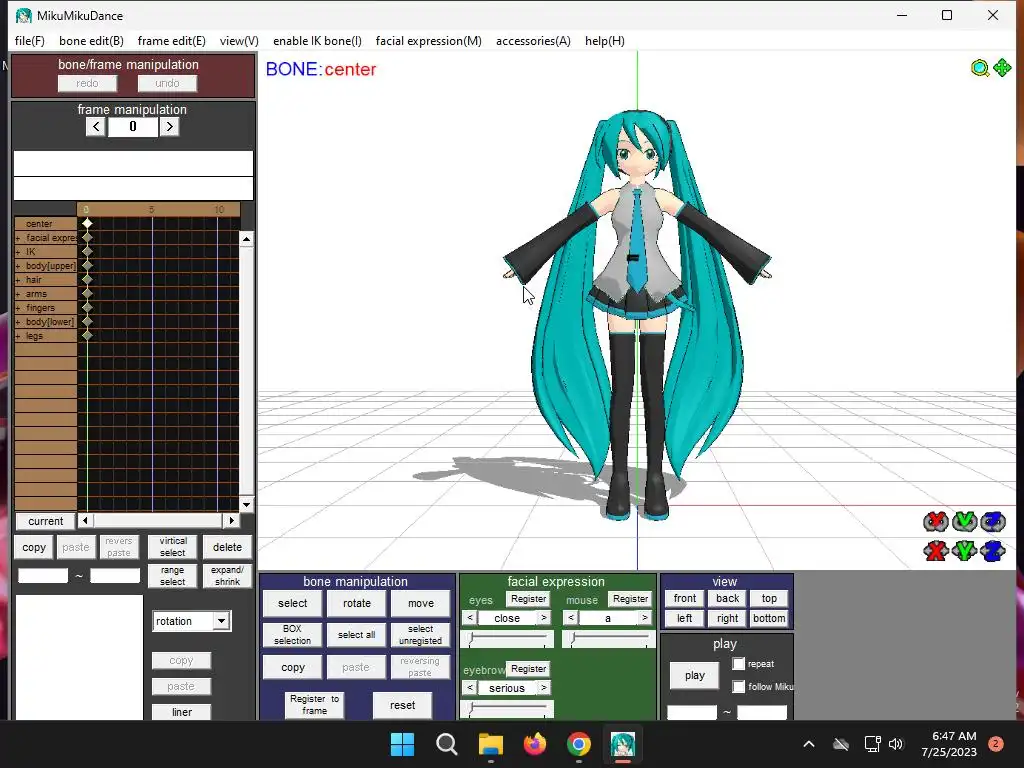Click the green Y move axis icon

pyautogui.click(x=965, y=551)
